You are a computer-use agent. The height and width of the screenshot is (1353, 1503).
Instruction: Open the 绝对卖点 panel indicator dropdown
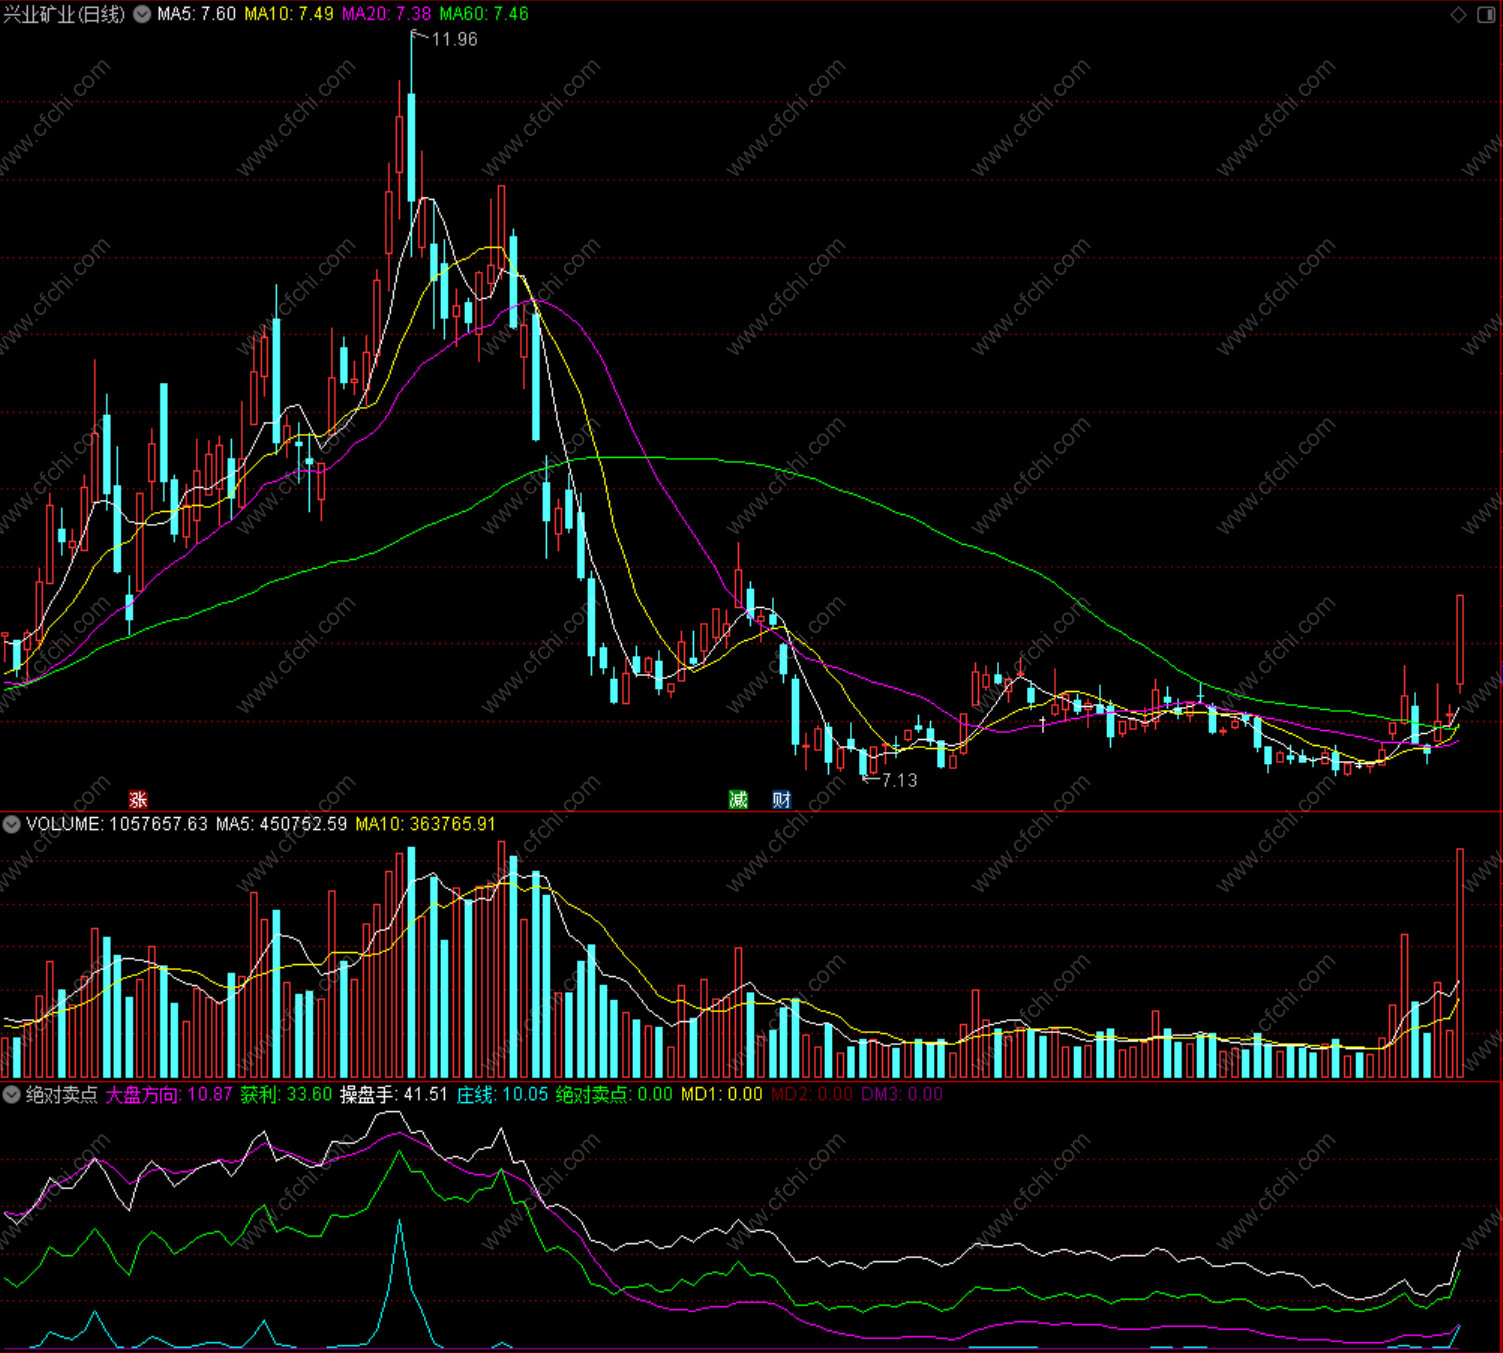tap(12, 1094)
